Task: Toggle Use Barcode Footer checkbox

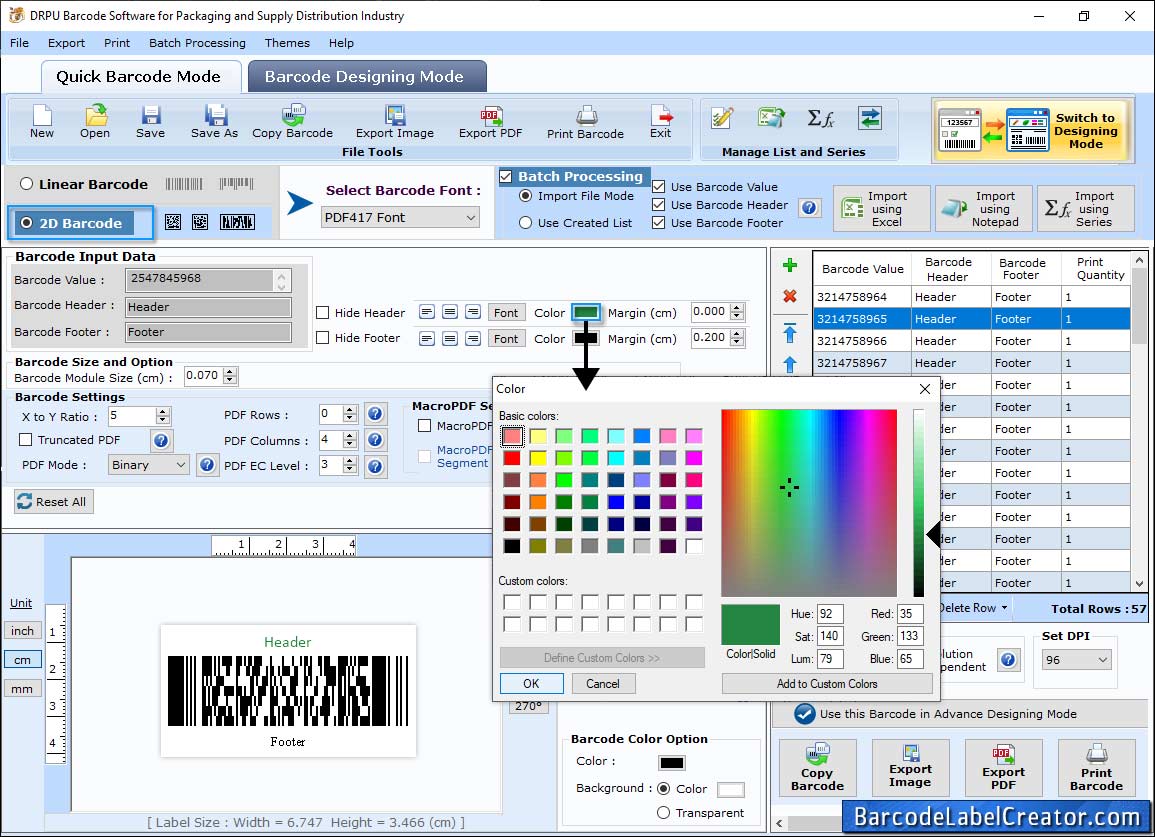Action: [659, 223]
